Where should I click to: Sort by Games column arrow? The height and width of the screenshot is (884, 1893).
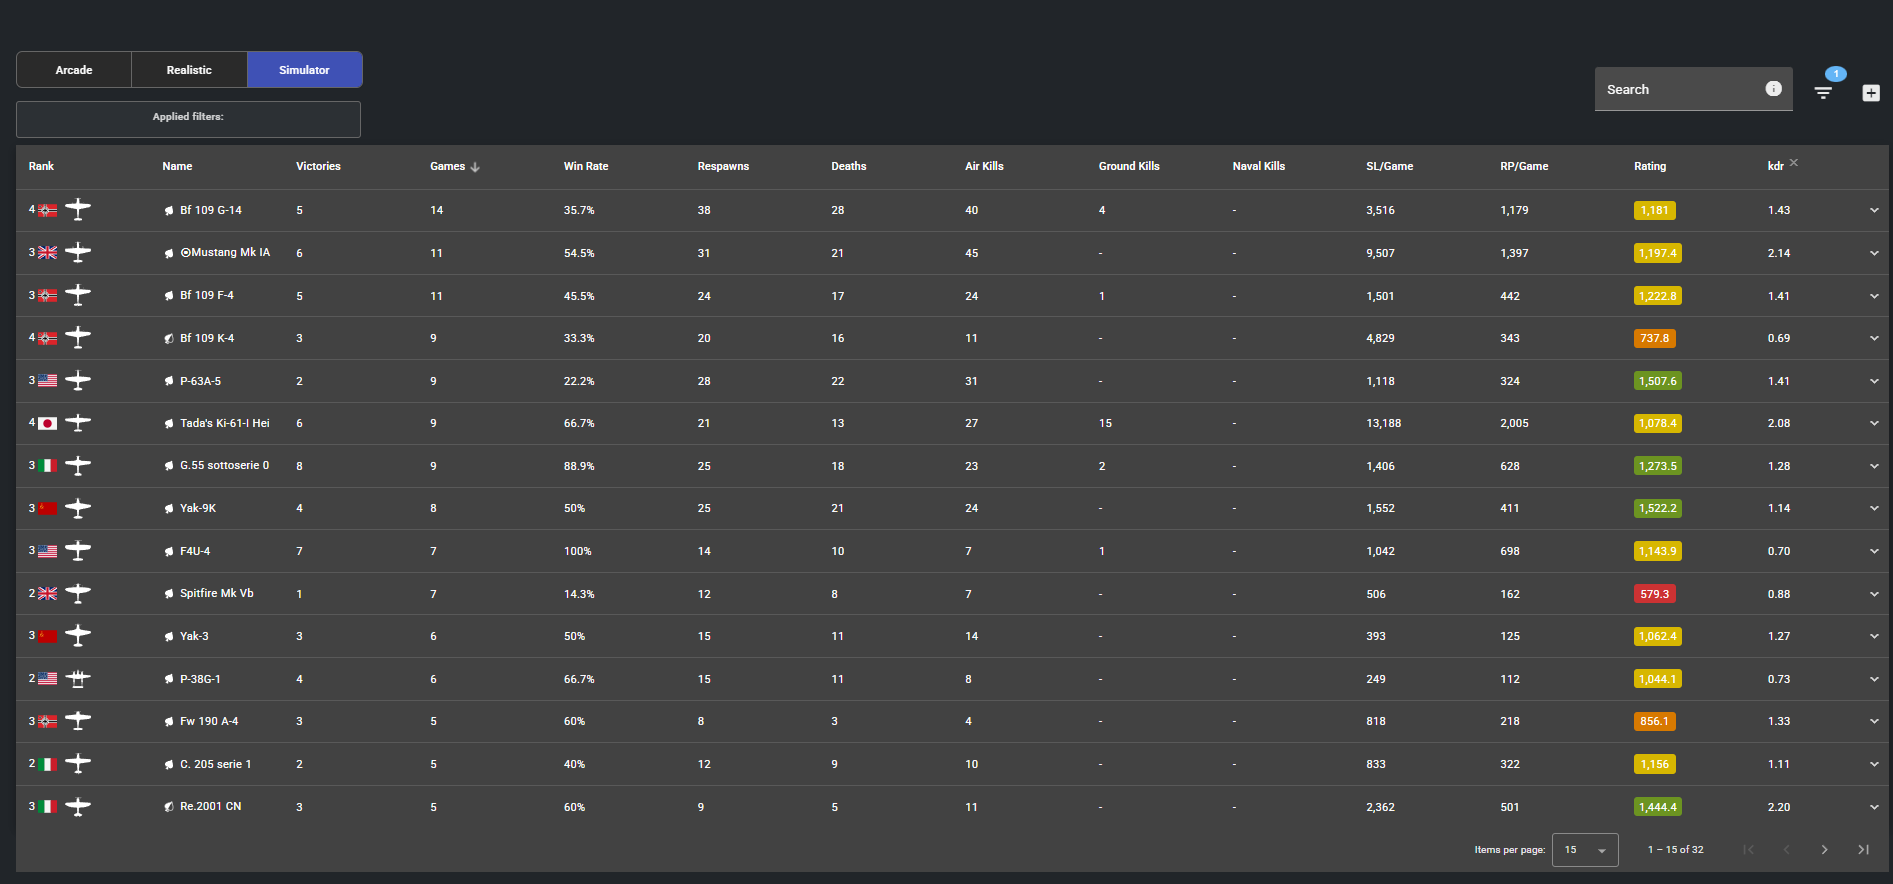point(475,167)
